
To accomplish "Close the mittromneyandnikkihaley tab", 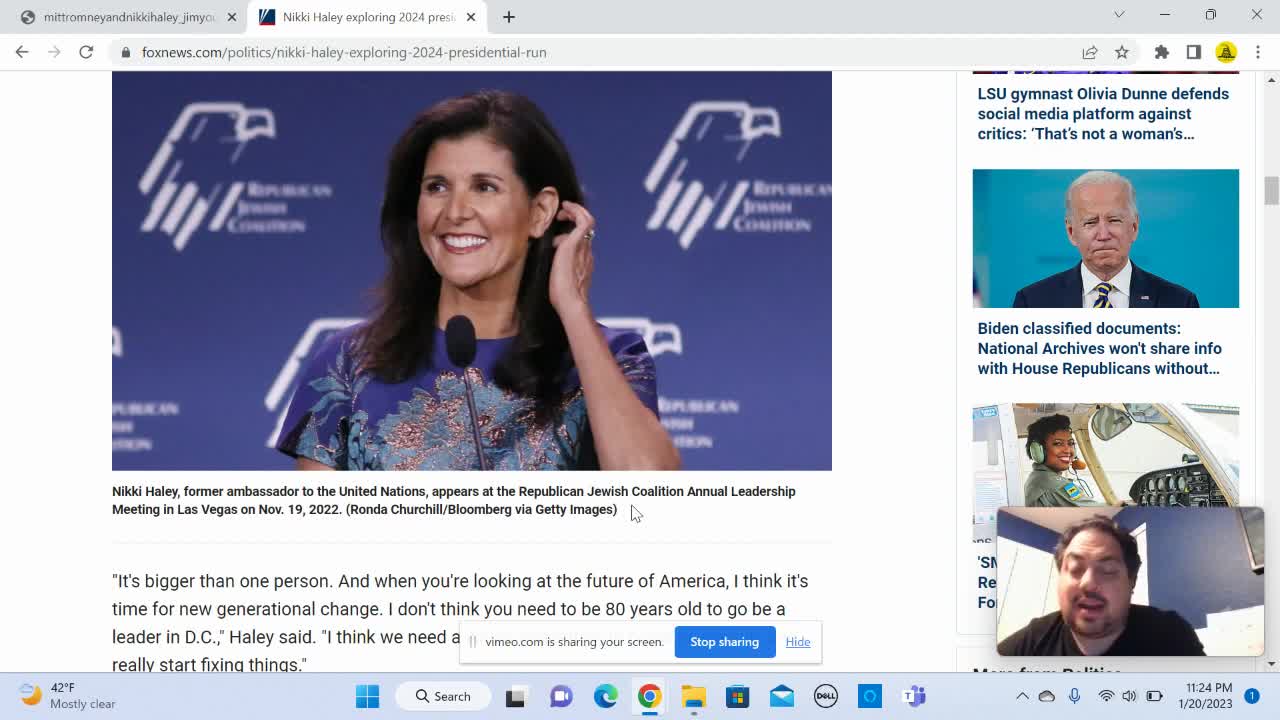I will click(231, 17).
